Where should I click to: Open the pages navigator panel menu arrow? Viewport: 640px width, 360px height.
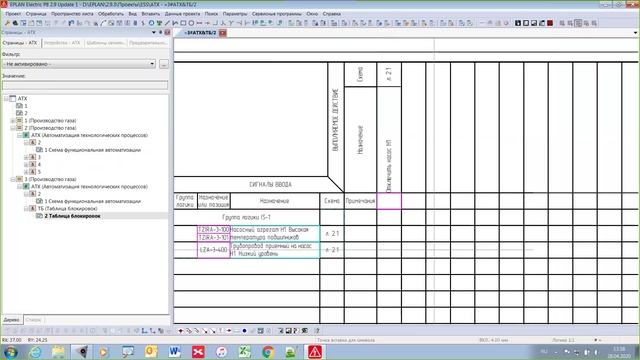pyautogui.click(x=154, y=32)
